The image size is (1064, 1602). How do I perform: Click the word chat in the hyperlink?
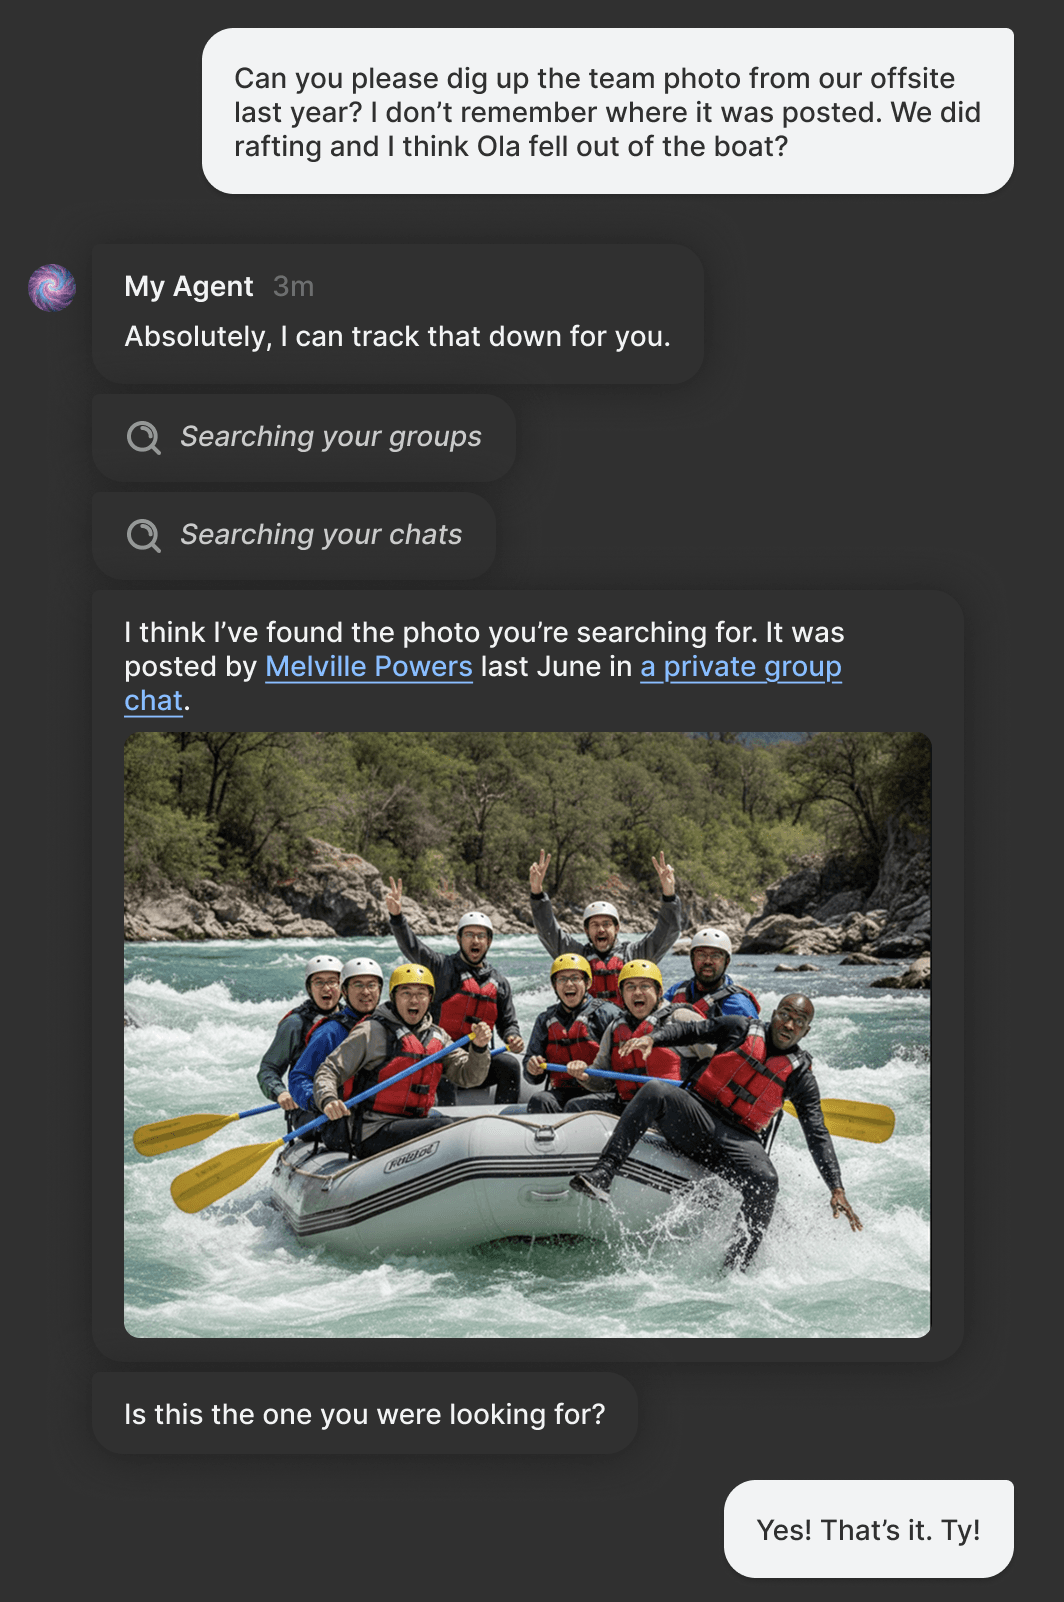152,700
